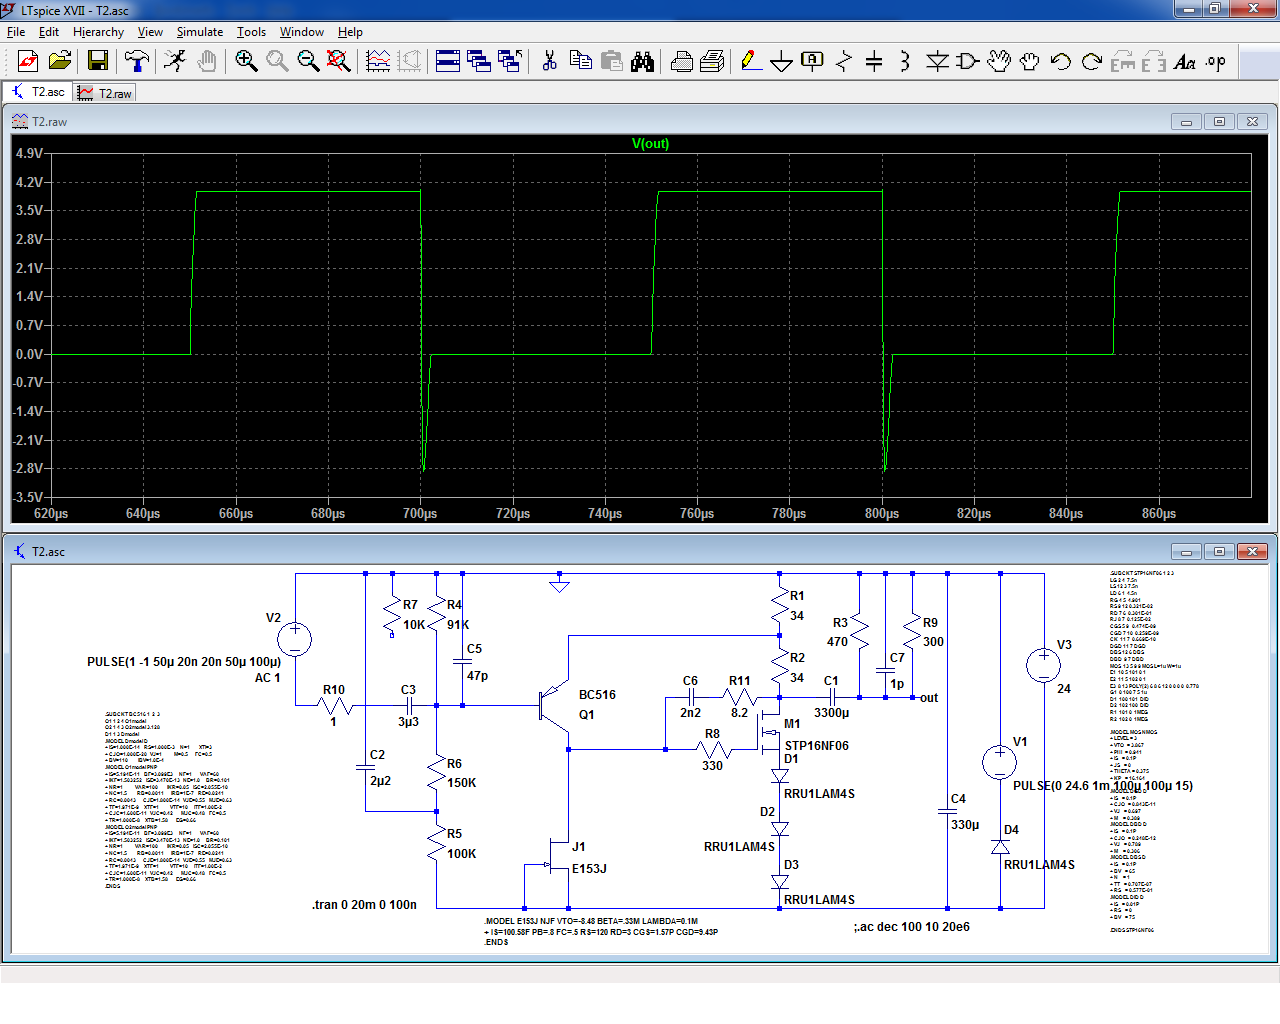Select the Draw Wire pencil tool

point(751,61)
